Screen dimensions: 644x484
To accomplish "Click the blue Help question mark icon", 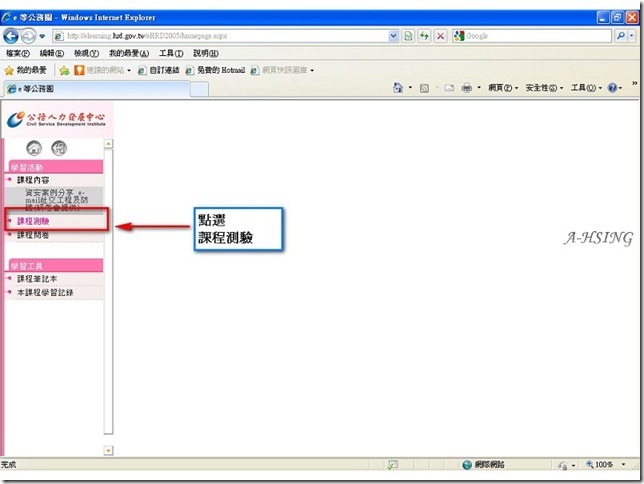I will (612, 88).
